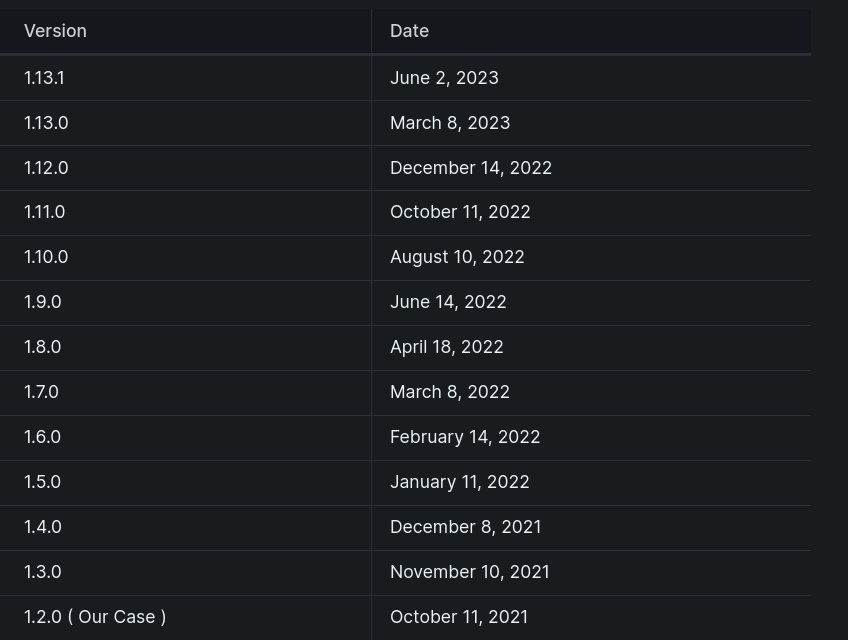
Task: Click the Version column header
Action: tap(56, 31)
